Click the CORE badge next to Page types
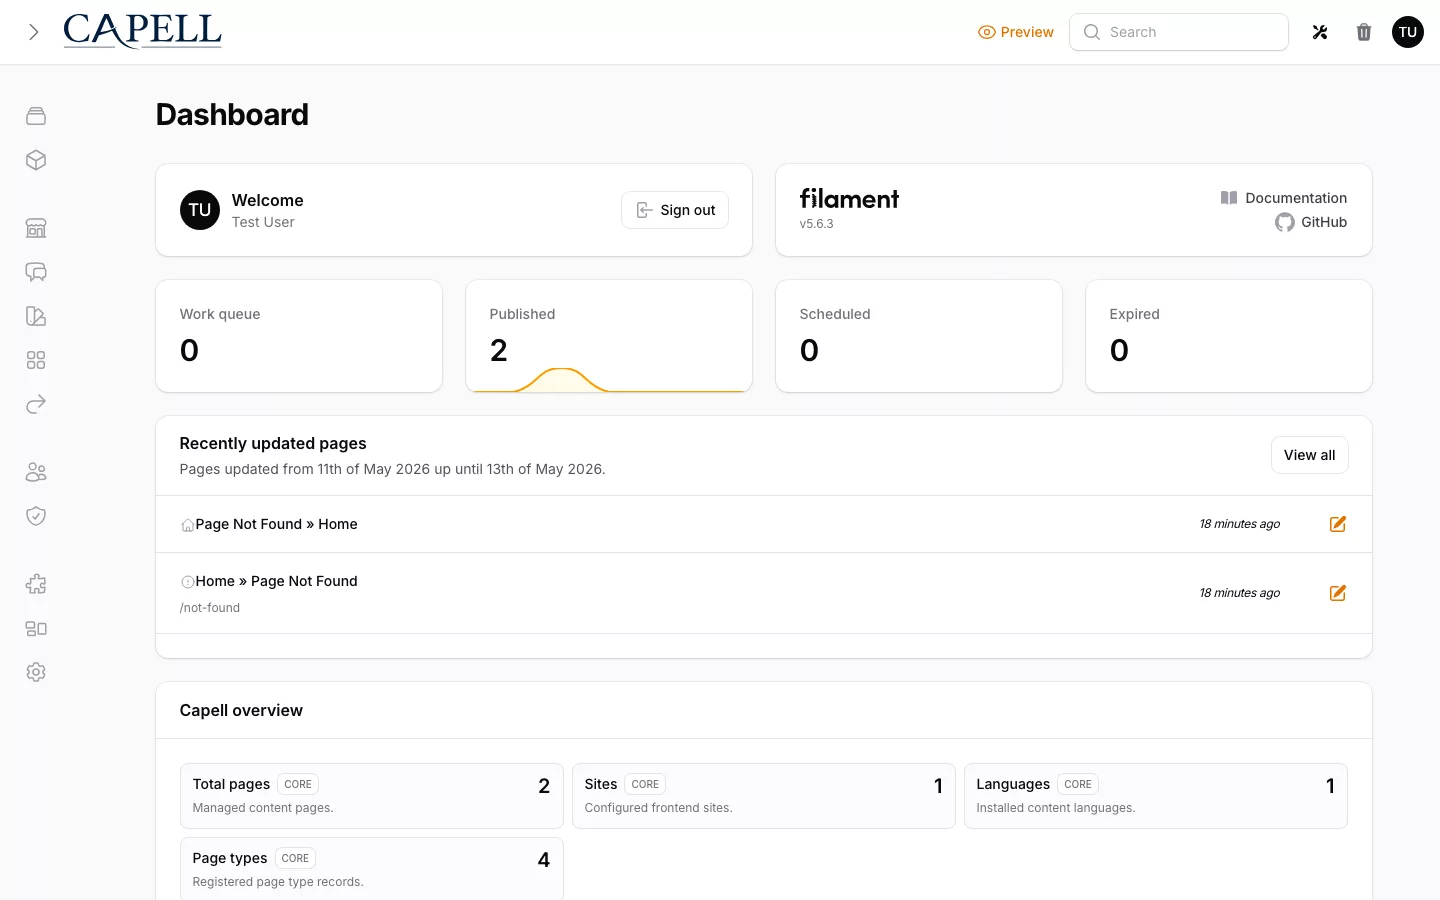 click(295, 858)
